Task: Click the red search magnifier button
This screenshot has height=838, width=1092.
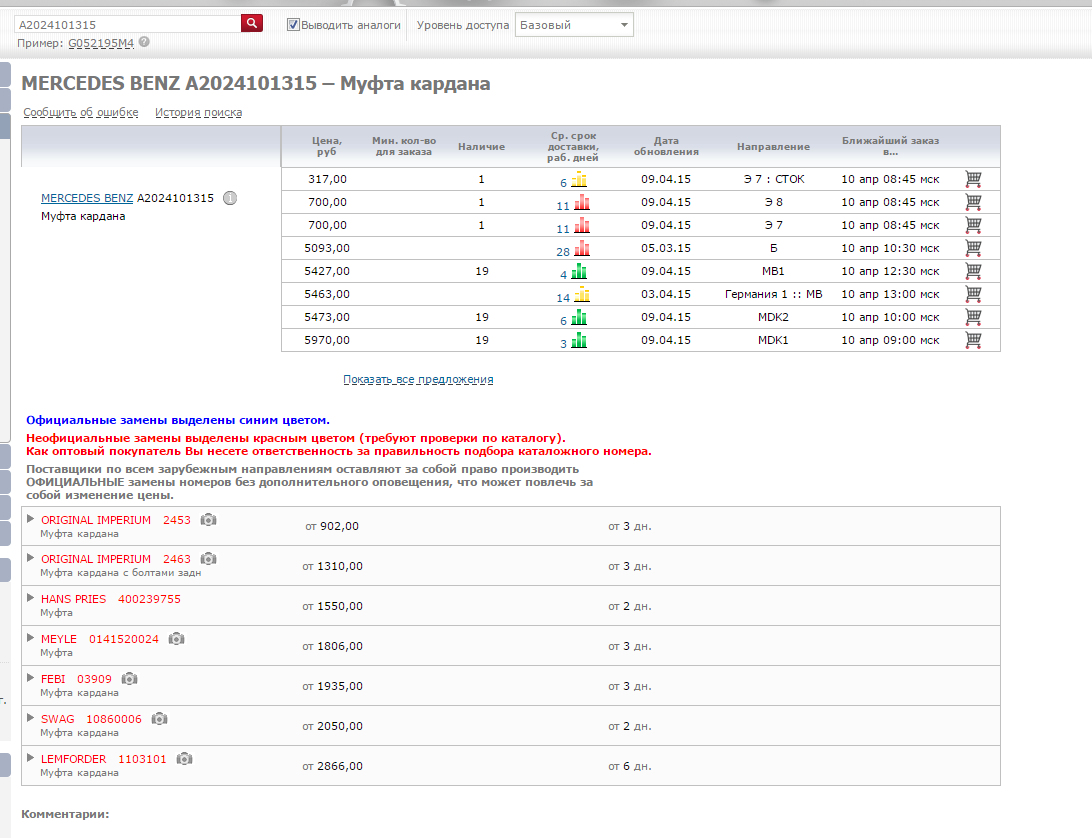Action: 252,22
